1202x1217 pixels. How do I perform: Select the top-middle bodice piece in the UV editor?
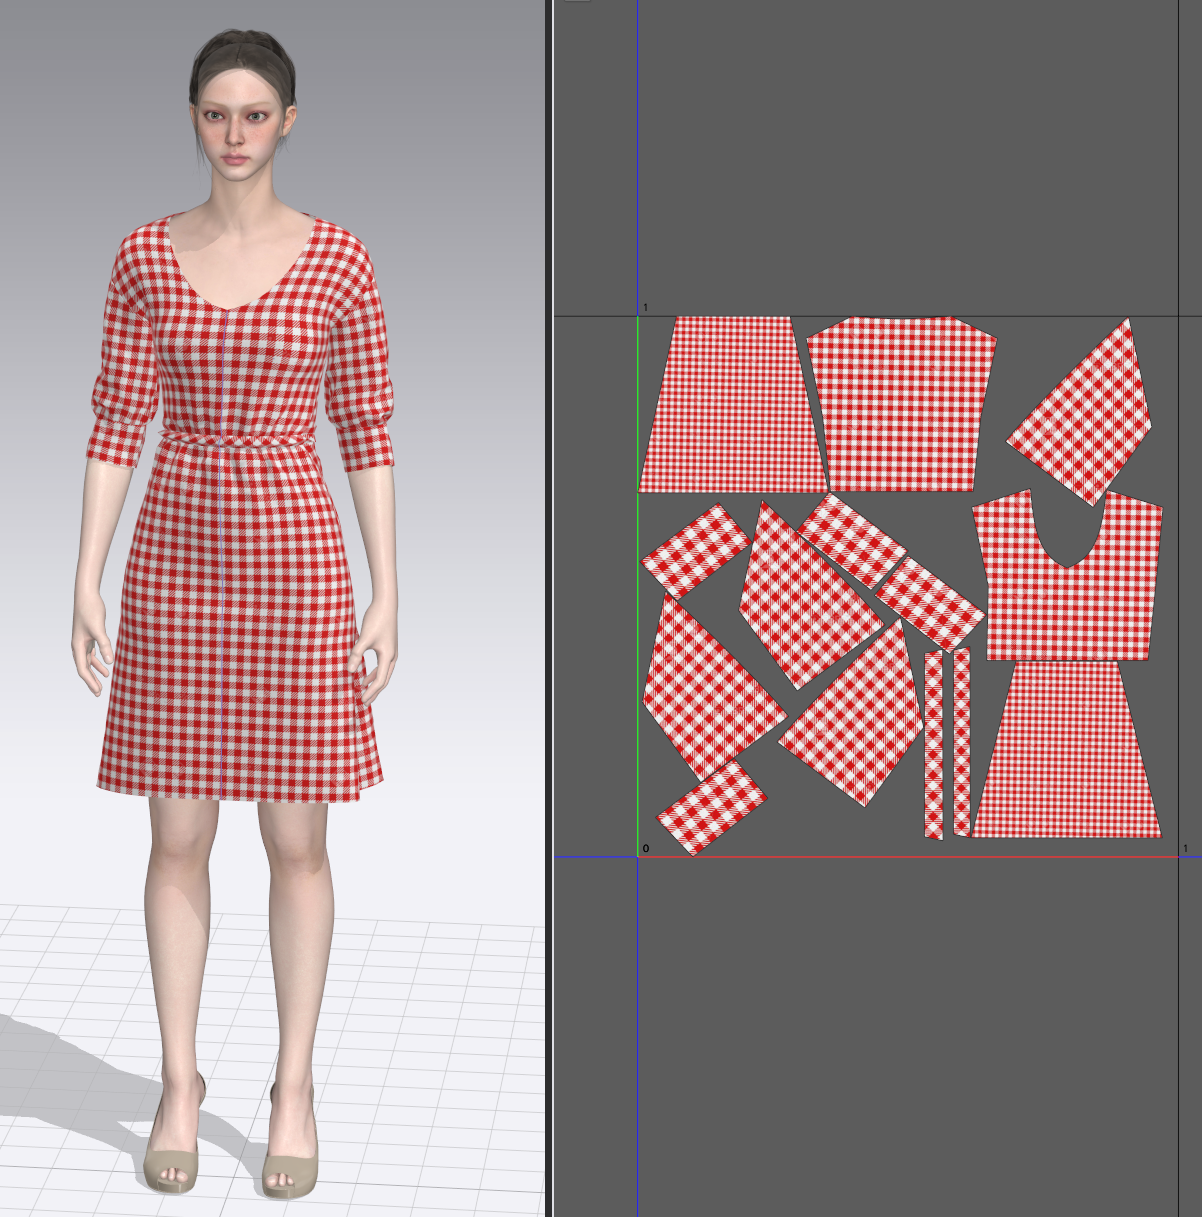pyautogui.click(x=902, y=405)
